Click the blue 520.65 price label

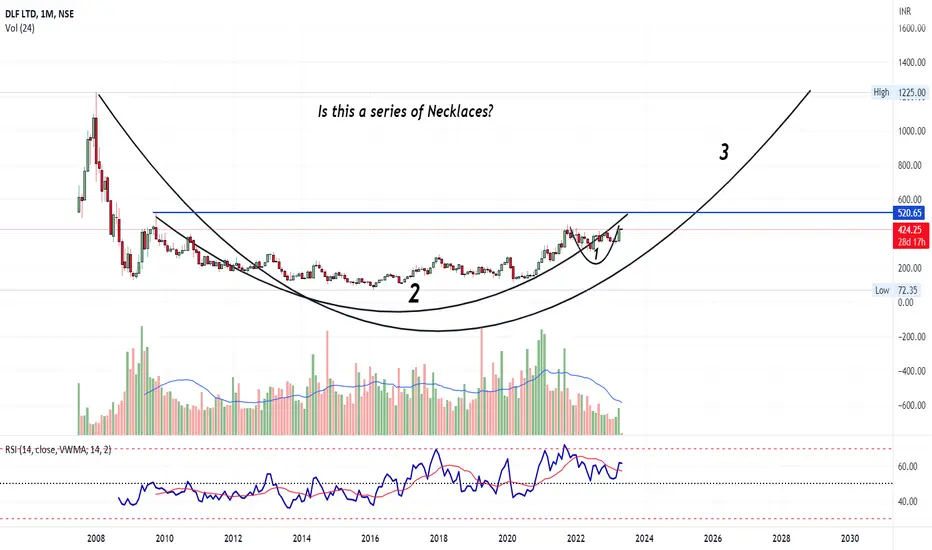tap(909, 213)
